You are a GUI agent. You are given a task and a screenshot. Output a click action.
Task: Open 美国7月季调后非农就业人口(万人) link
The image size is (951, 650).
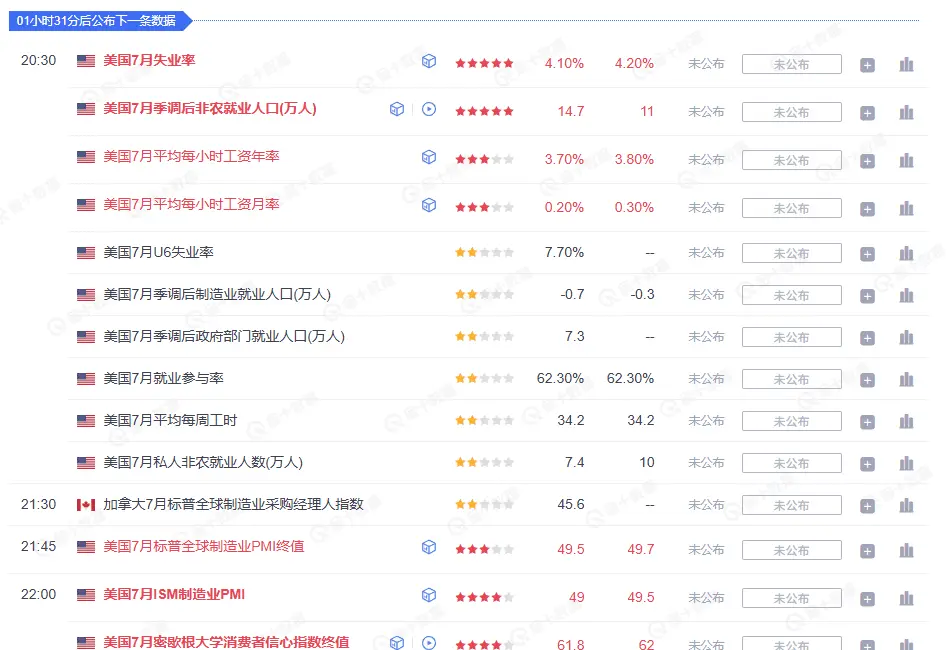210,109
